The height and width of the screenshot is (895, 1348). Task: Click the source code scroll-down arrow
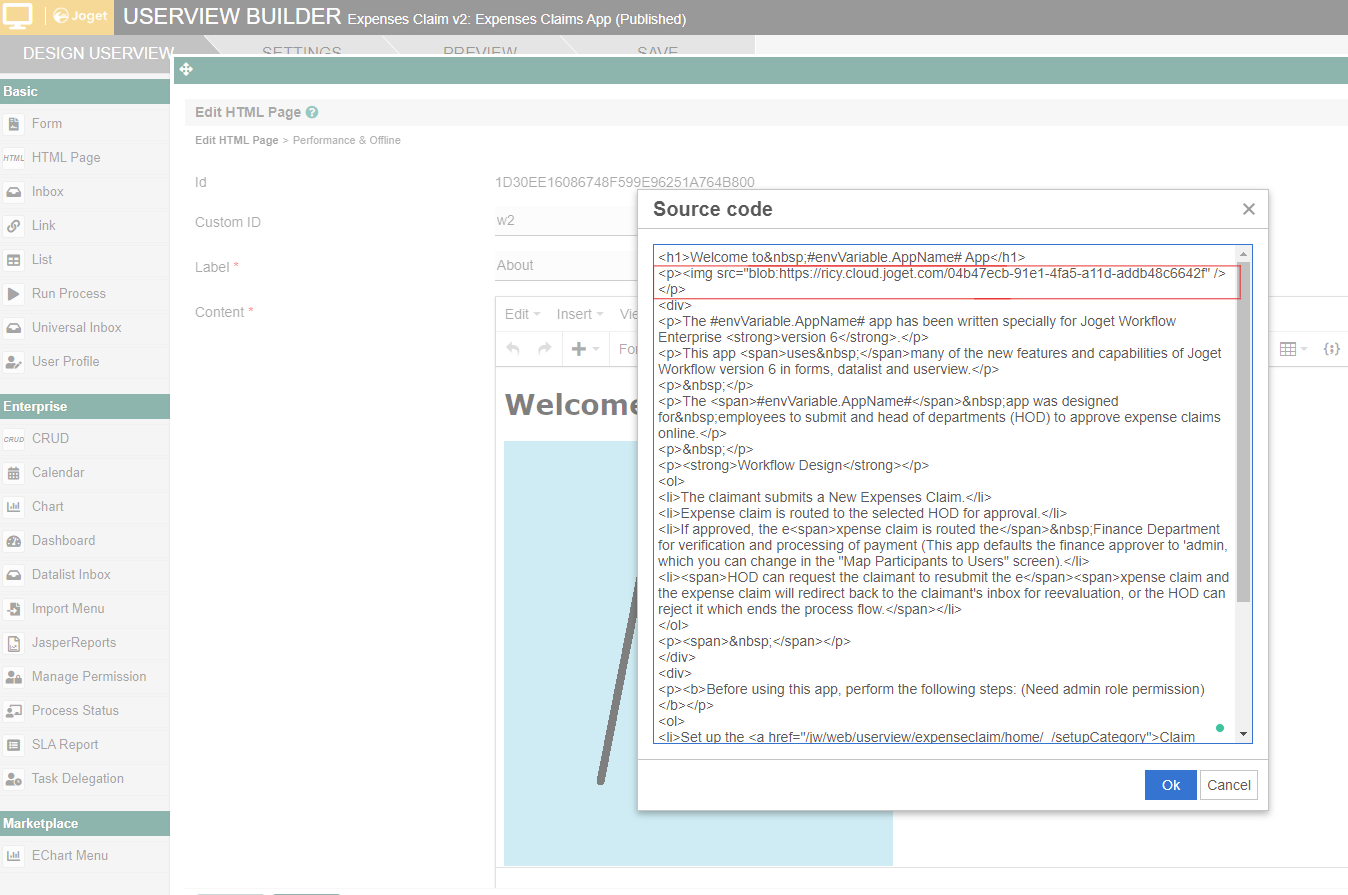coord(1243,734)
